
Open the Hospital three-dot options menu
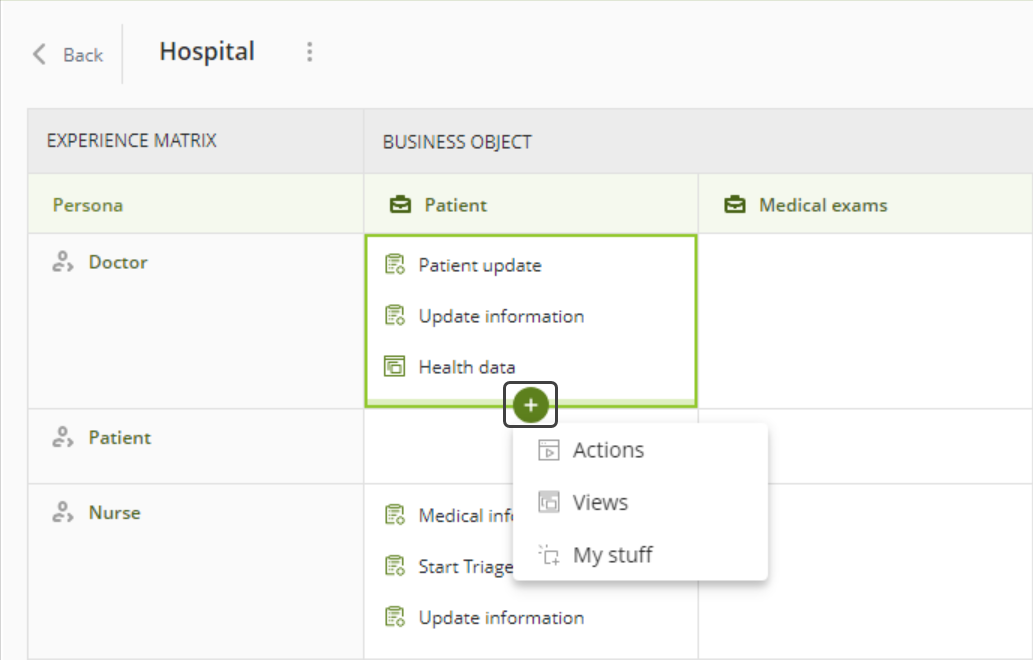click(310, 52)
